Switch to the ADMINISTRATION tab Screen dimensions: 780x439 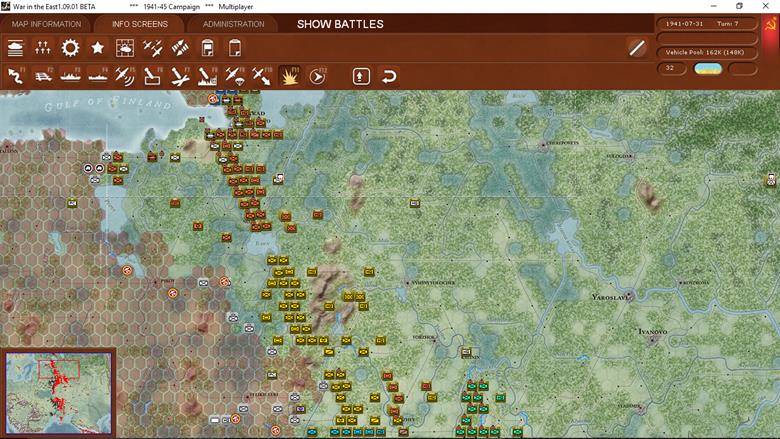(x=233, y=24)
